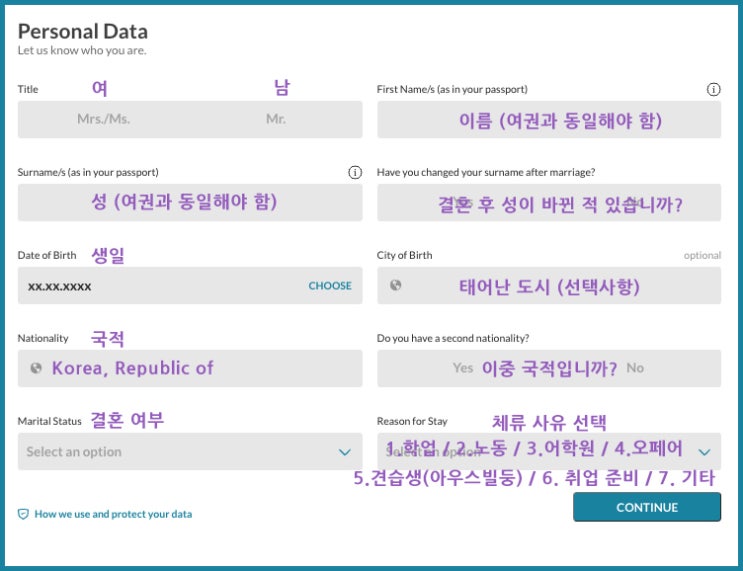Click the surname changed after marriage toggle field
Image resolution: width=743 pixels, height=571 pixels.
549,202
